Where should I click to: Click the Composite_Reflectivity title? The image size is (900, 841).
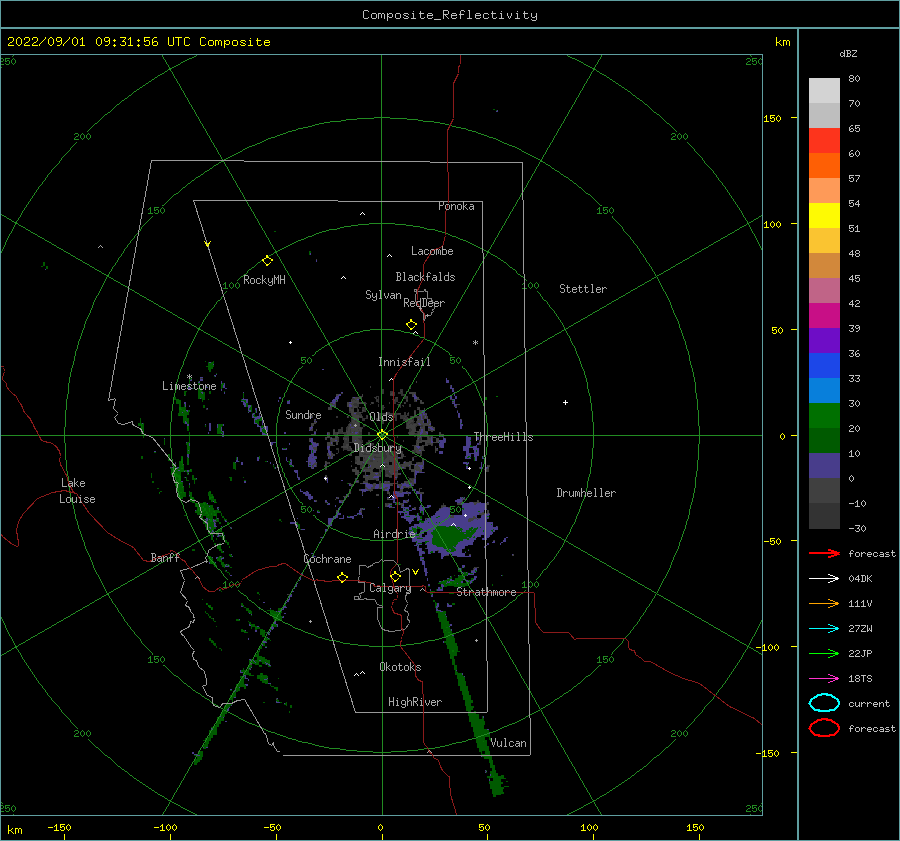pos(449,15)
